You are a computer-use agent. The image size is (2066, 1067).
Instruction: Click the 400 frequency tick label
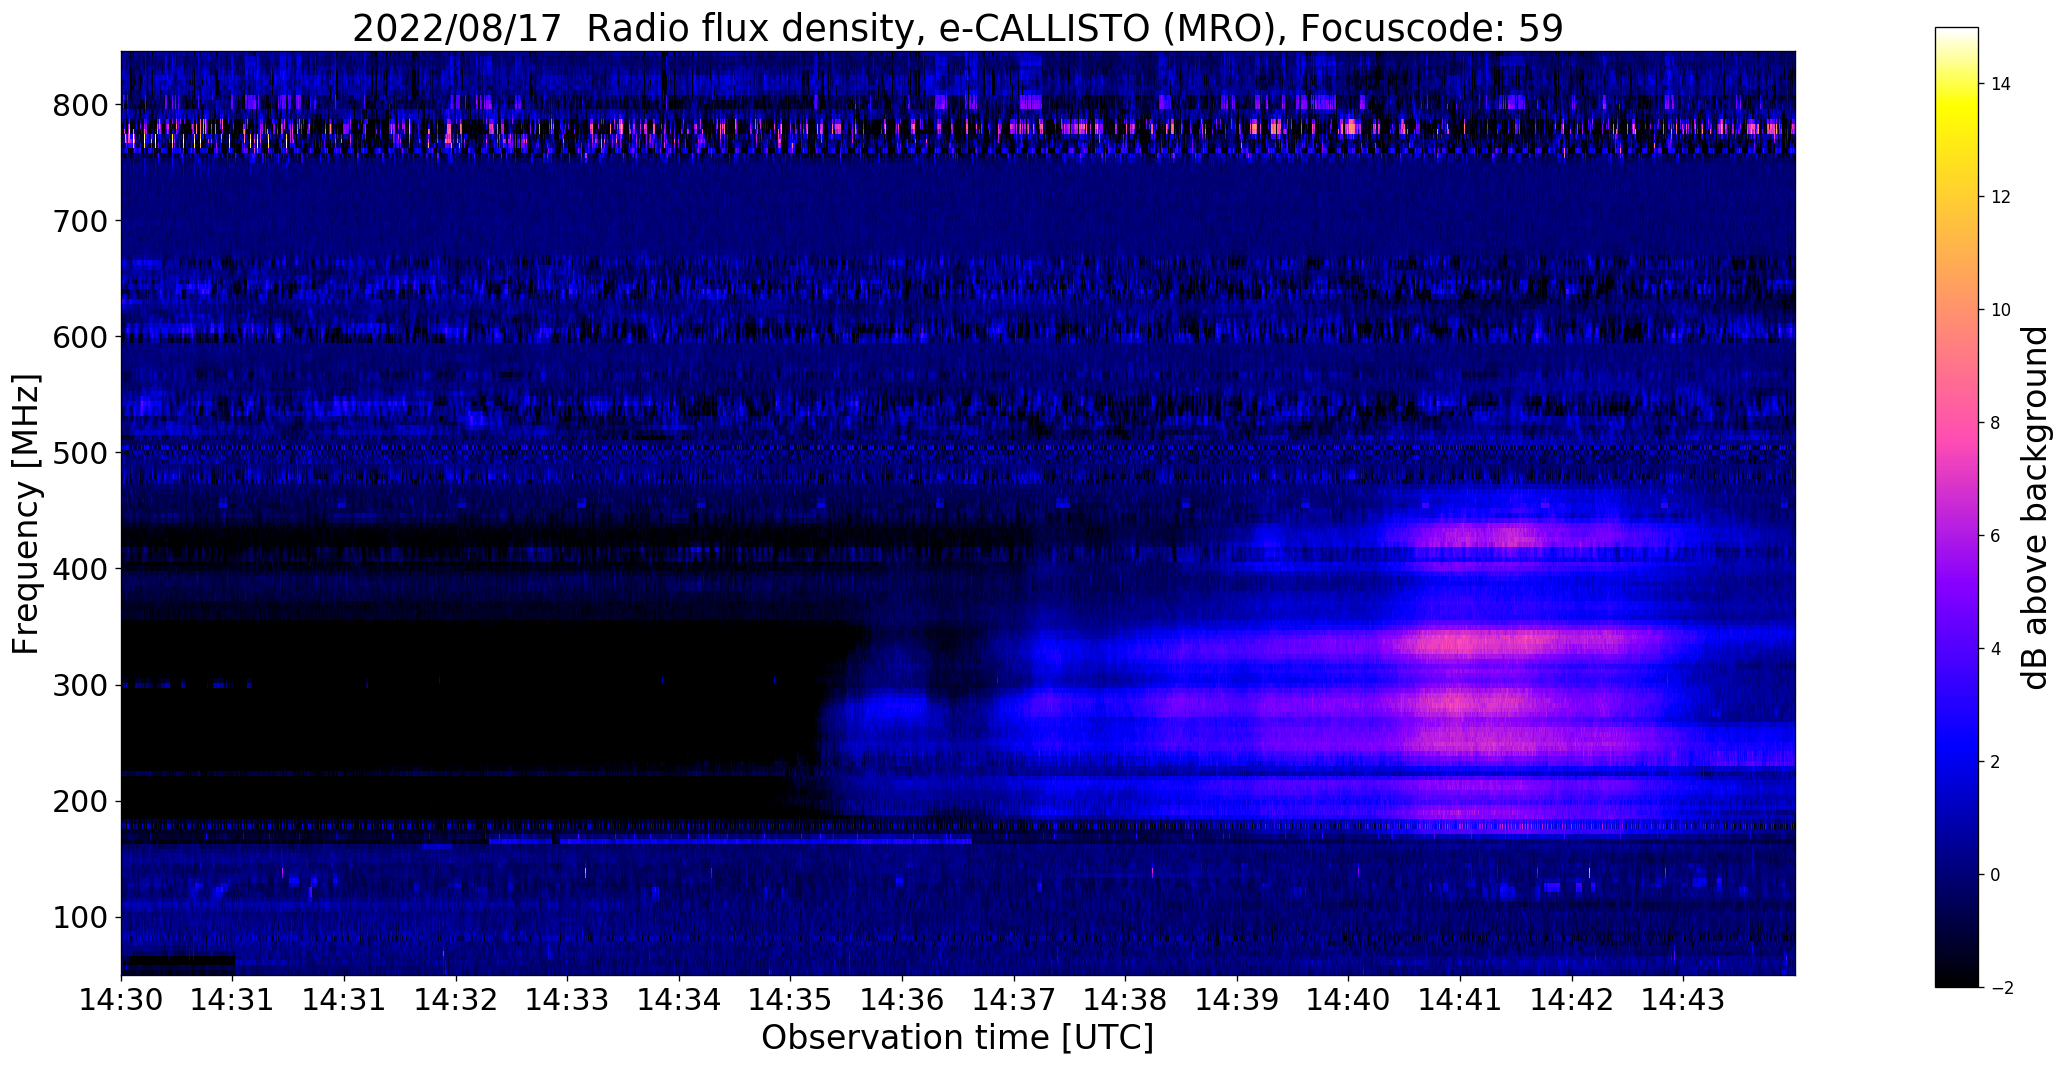[80, 569]
